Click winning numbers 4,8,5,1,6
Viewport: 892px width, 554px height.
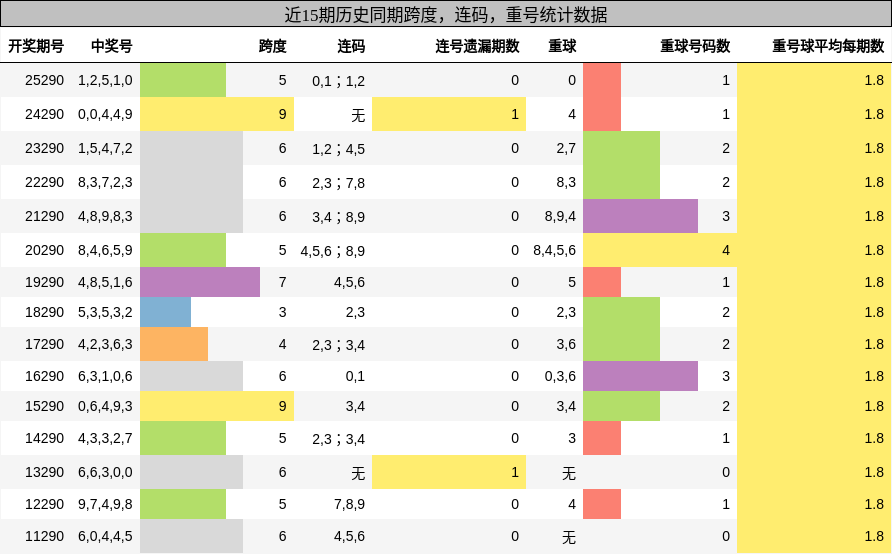(x=105, y=282)
